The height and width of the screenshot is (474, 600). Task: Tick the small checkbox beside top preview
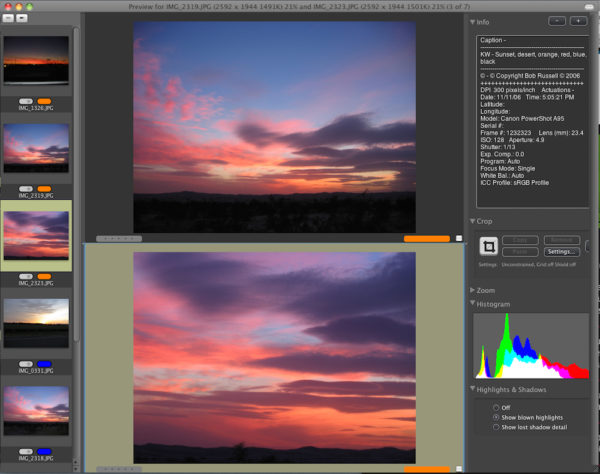tap(459, 239)
